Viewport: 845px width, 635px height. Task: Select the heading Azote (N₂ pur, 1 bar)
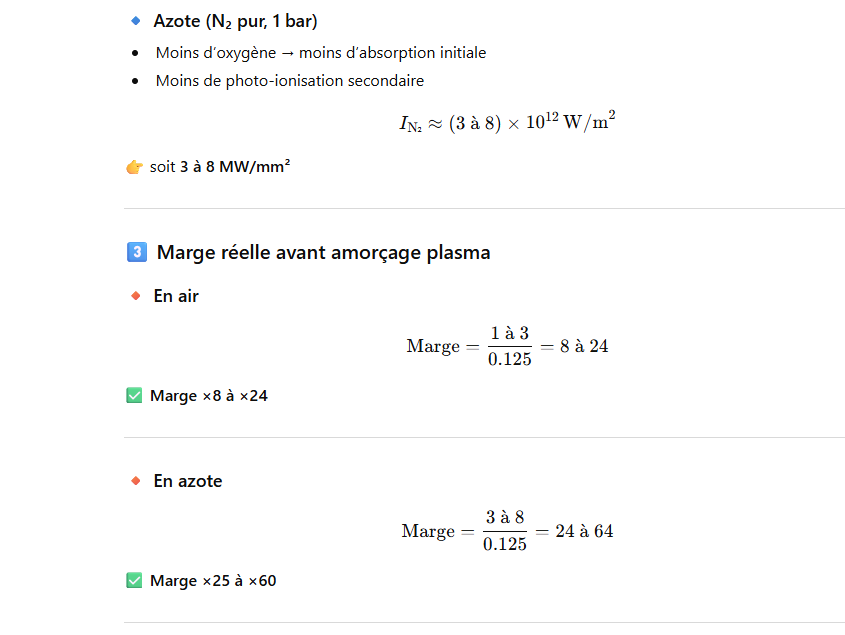click(x=235, y=21)
